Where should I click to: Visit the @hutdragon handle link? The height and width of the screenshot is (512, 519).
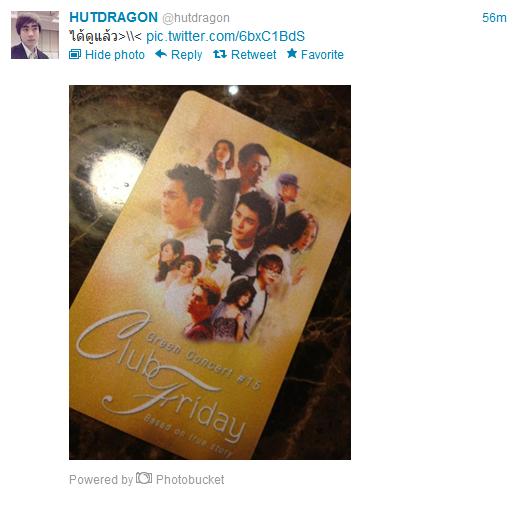pyautogui.click(x=196, y=18)
